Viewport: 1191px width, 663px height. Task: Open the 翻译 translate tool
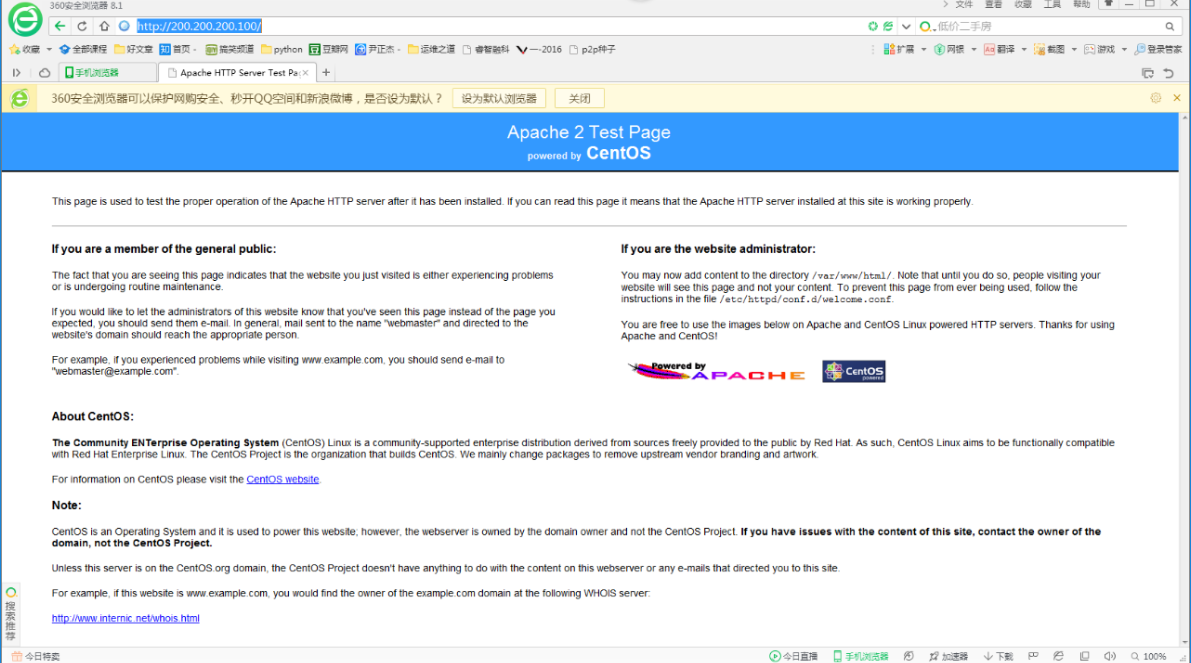(999, 49)
